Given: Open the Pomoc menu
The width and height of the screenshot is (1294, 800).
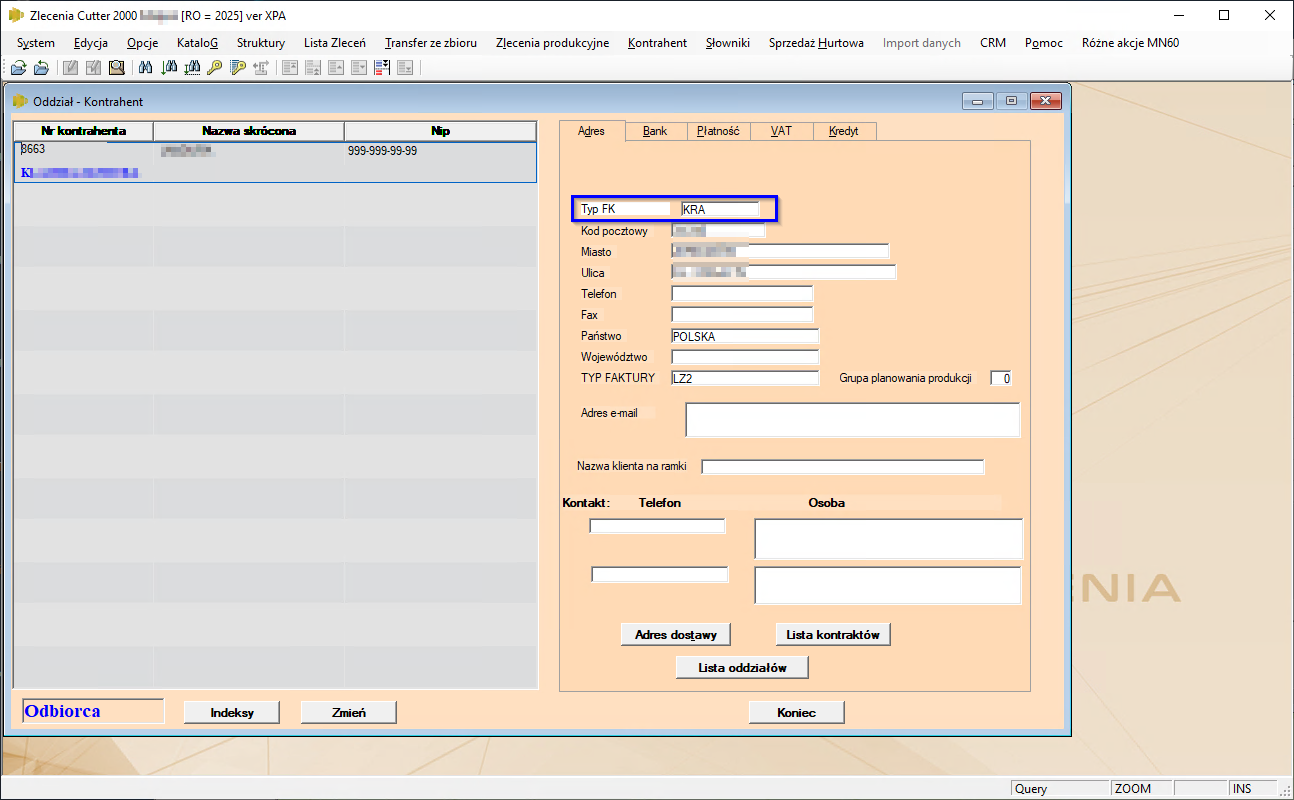Looking at the screenshot, I should pos(1044,43).
